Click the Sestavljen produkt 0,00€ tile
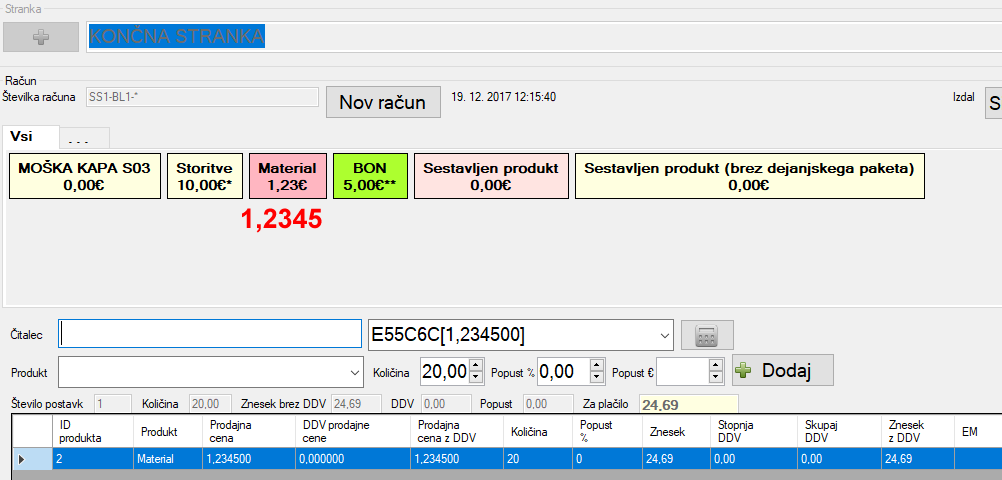The width and height of the screenshot is (1002, 480). pyautogui.click(x=490, y=176)
